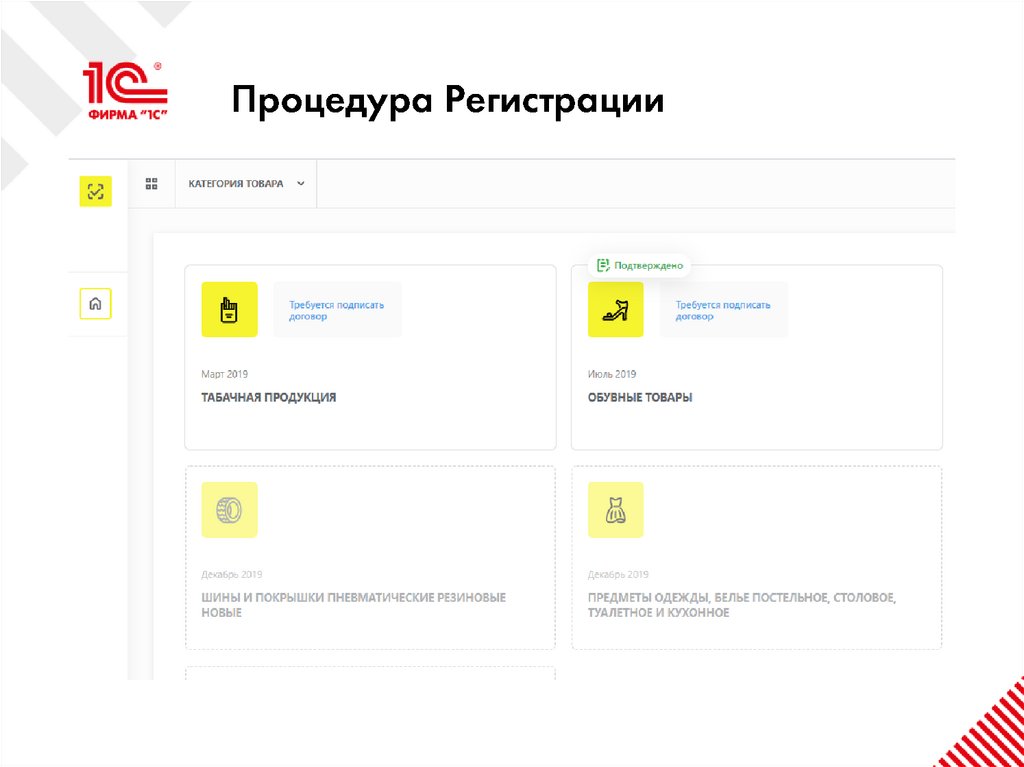Click the Март 2019 date label

pyautogui.click(x=225, y=374)
